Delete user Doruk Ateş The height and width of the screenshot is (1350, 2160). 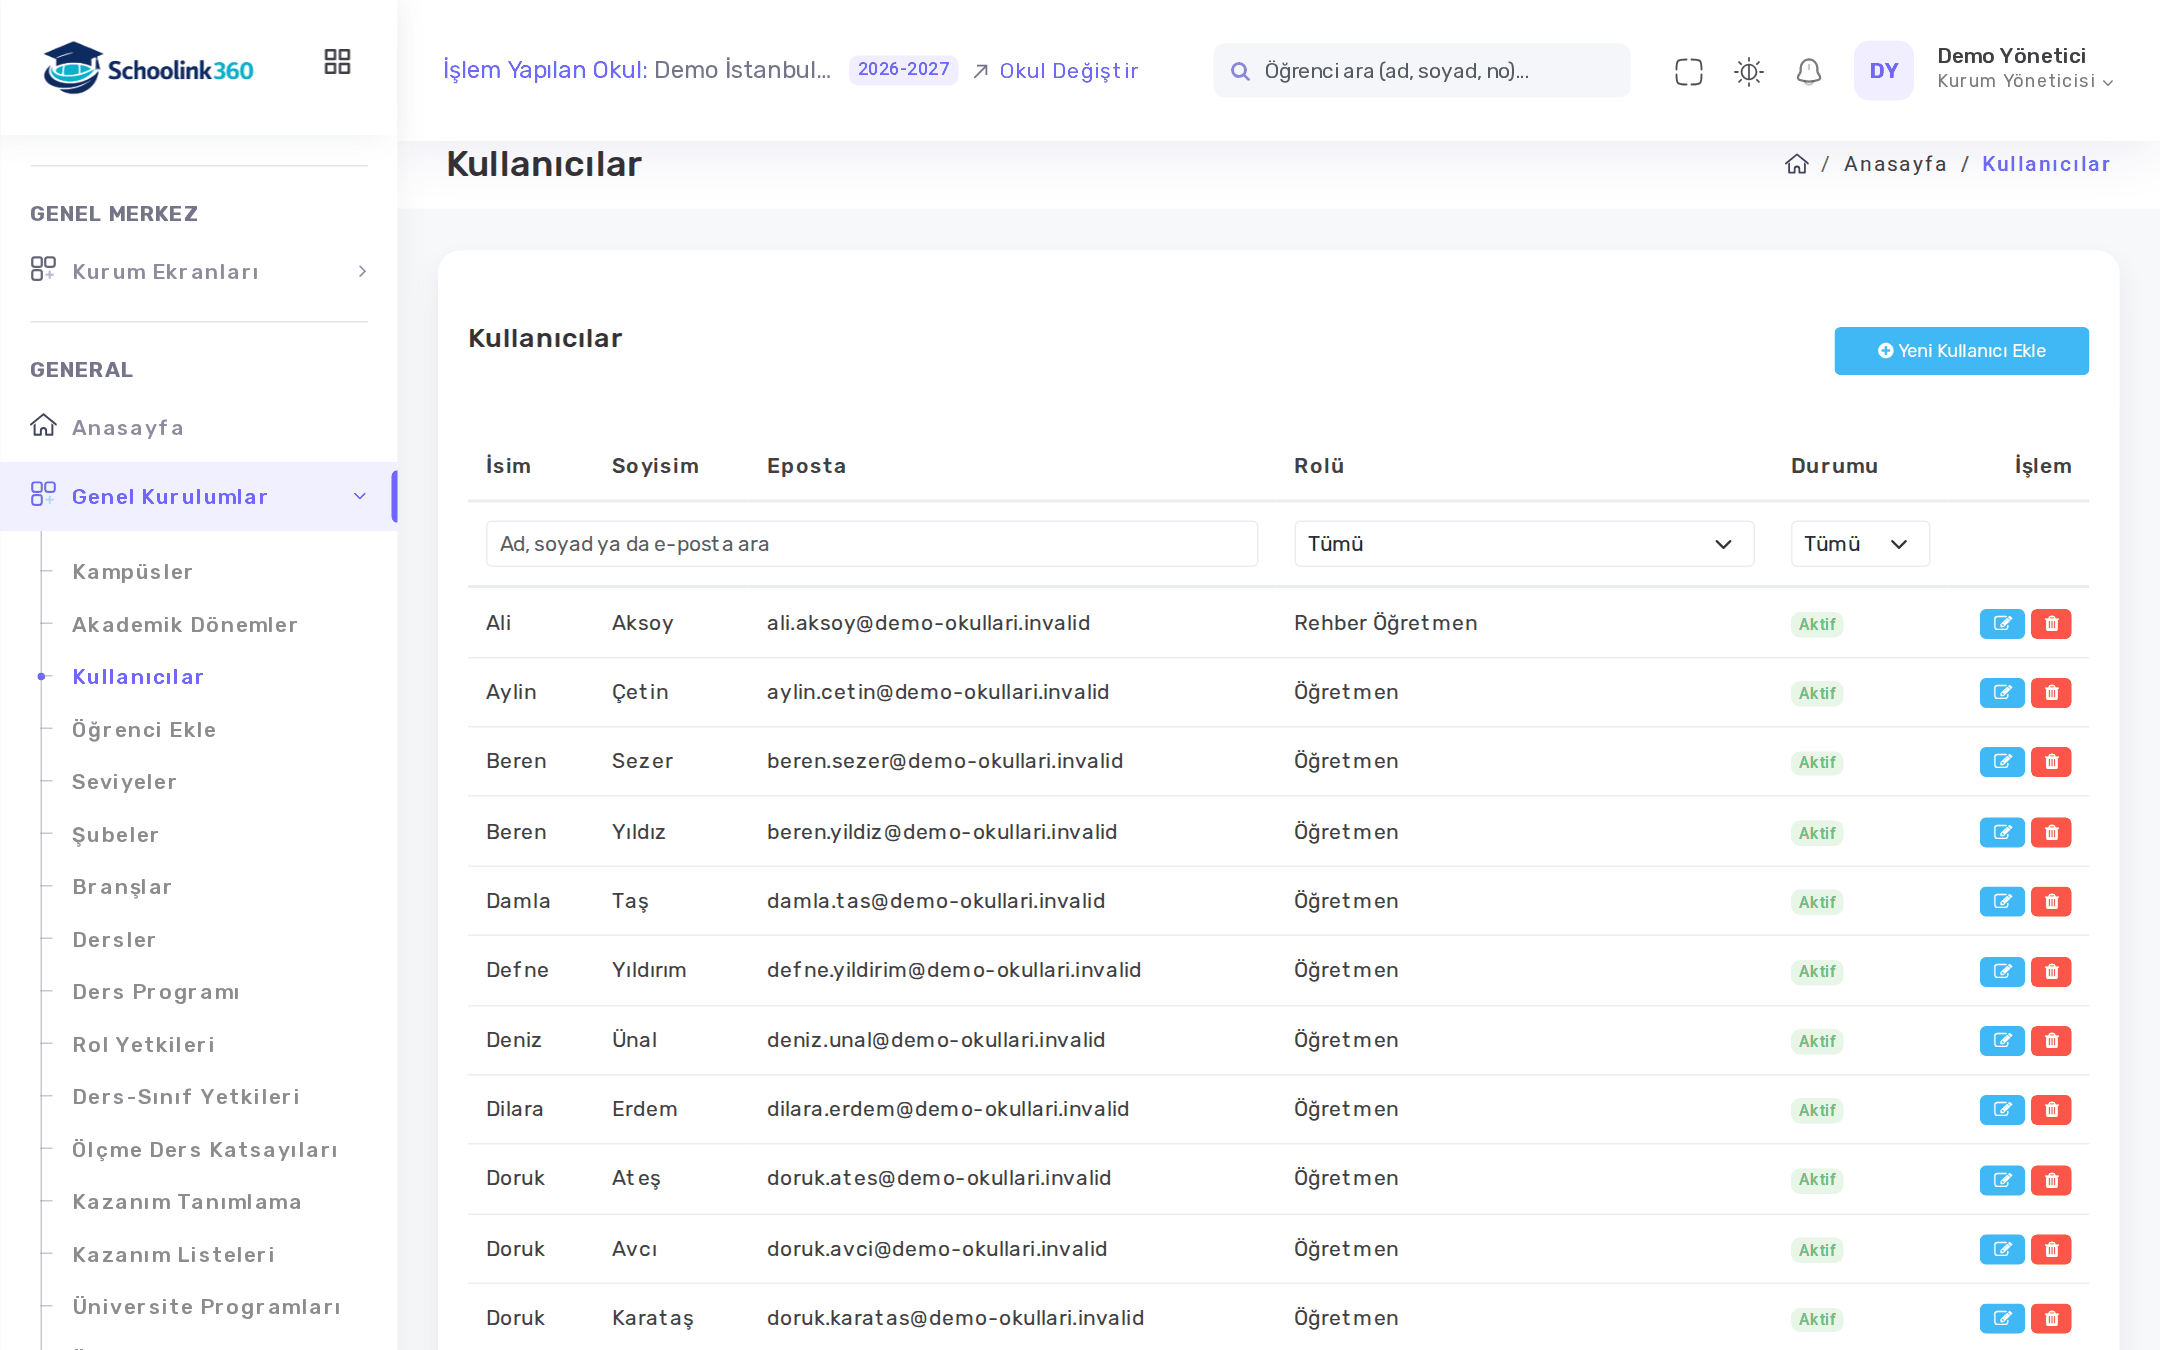[x=2051, y=1179]
